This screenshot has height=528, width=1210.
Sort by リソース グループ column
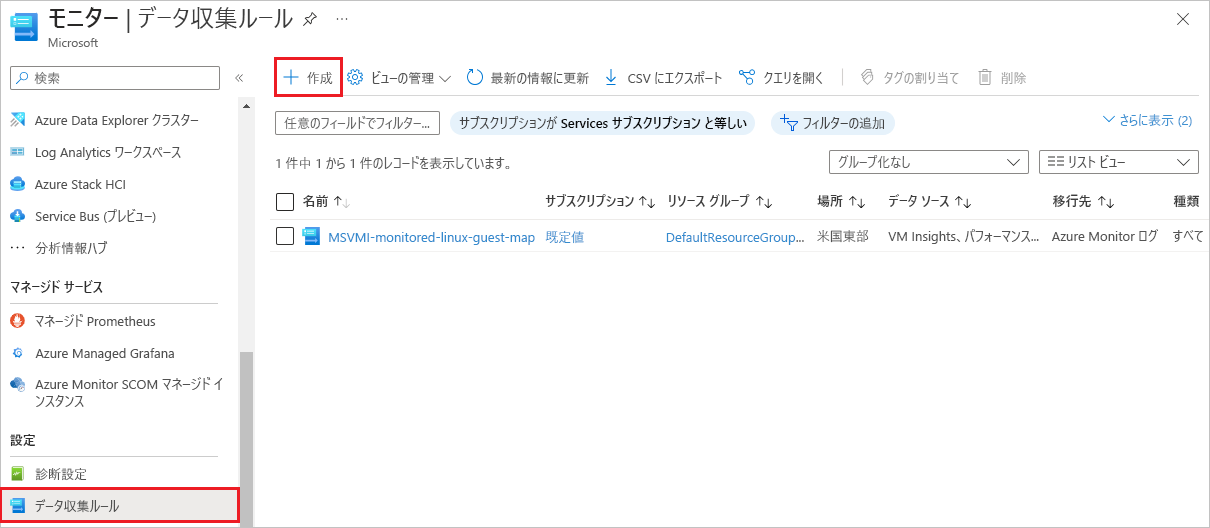point(719,202)
